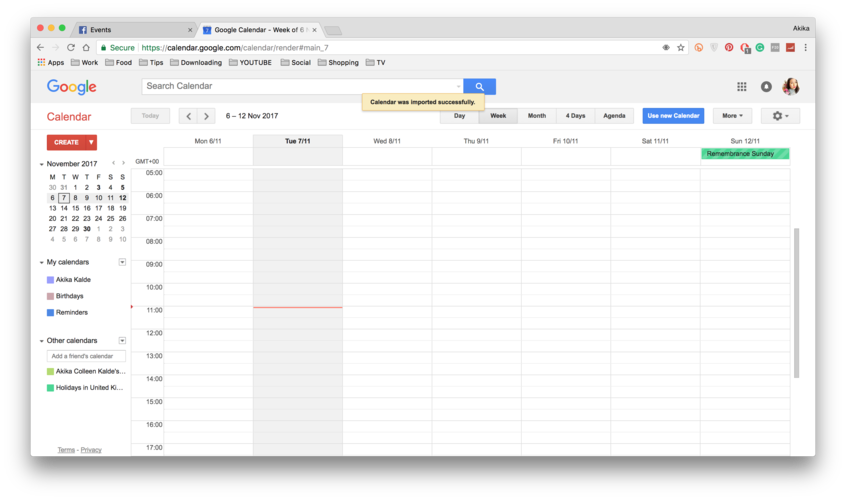The width and height of the screenshot is (846, 500).
Task: Open the settings gear menu
Action: [x=780, y=116]
